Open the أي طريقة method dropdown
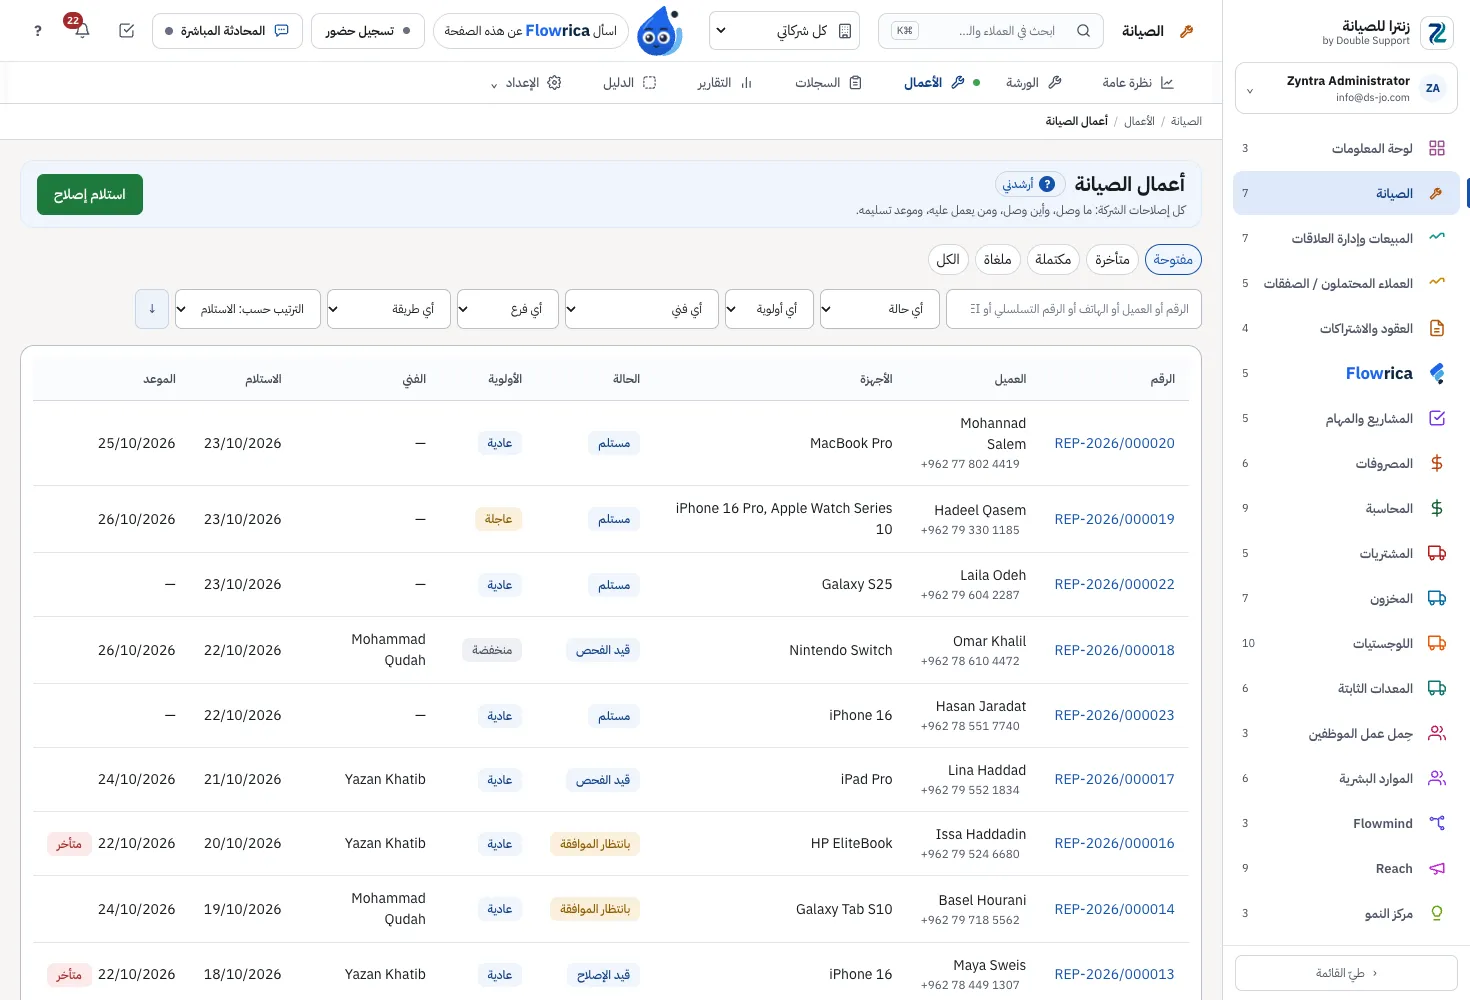1470x1000 pixels. tap(389, 309)
